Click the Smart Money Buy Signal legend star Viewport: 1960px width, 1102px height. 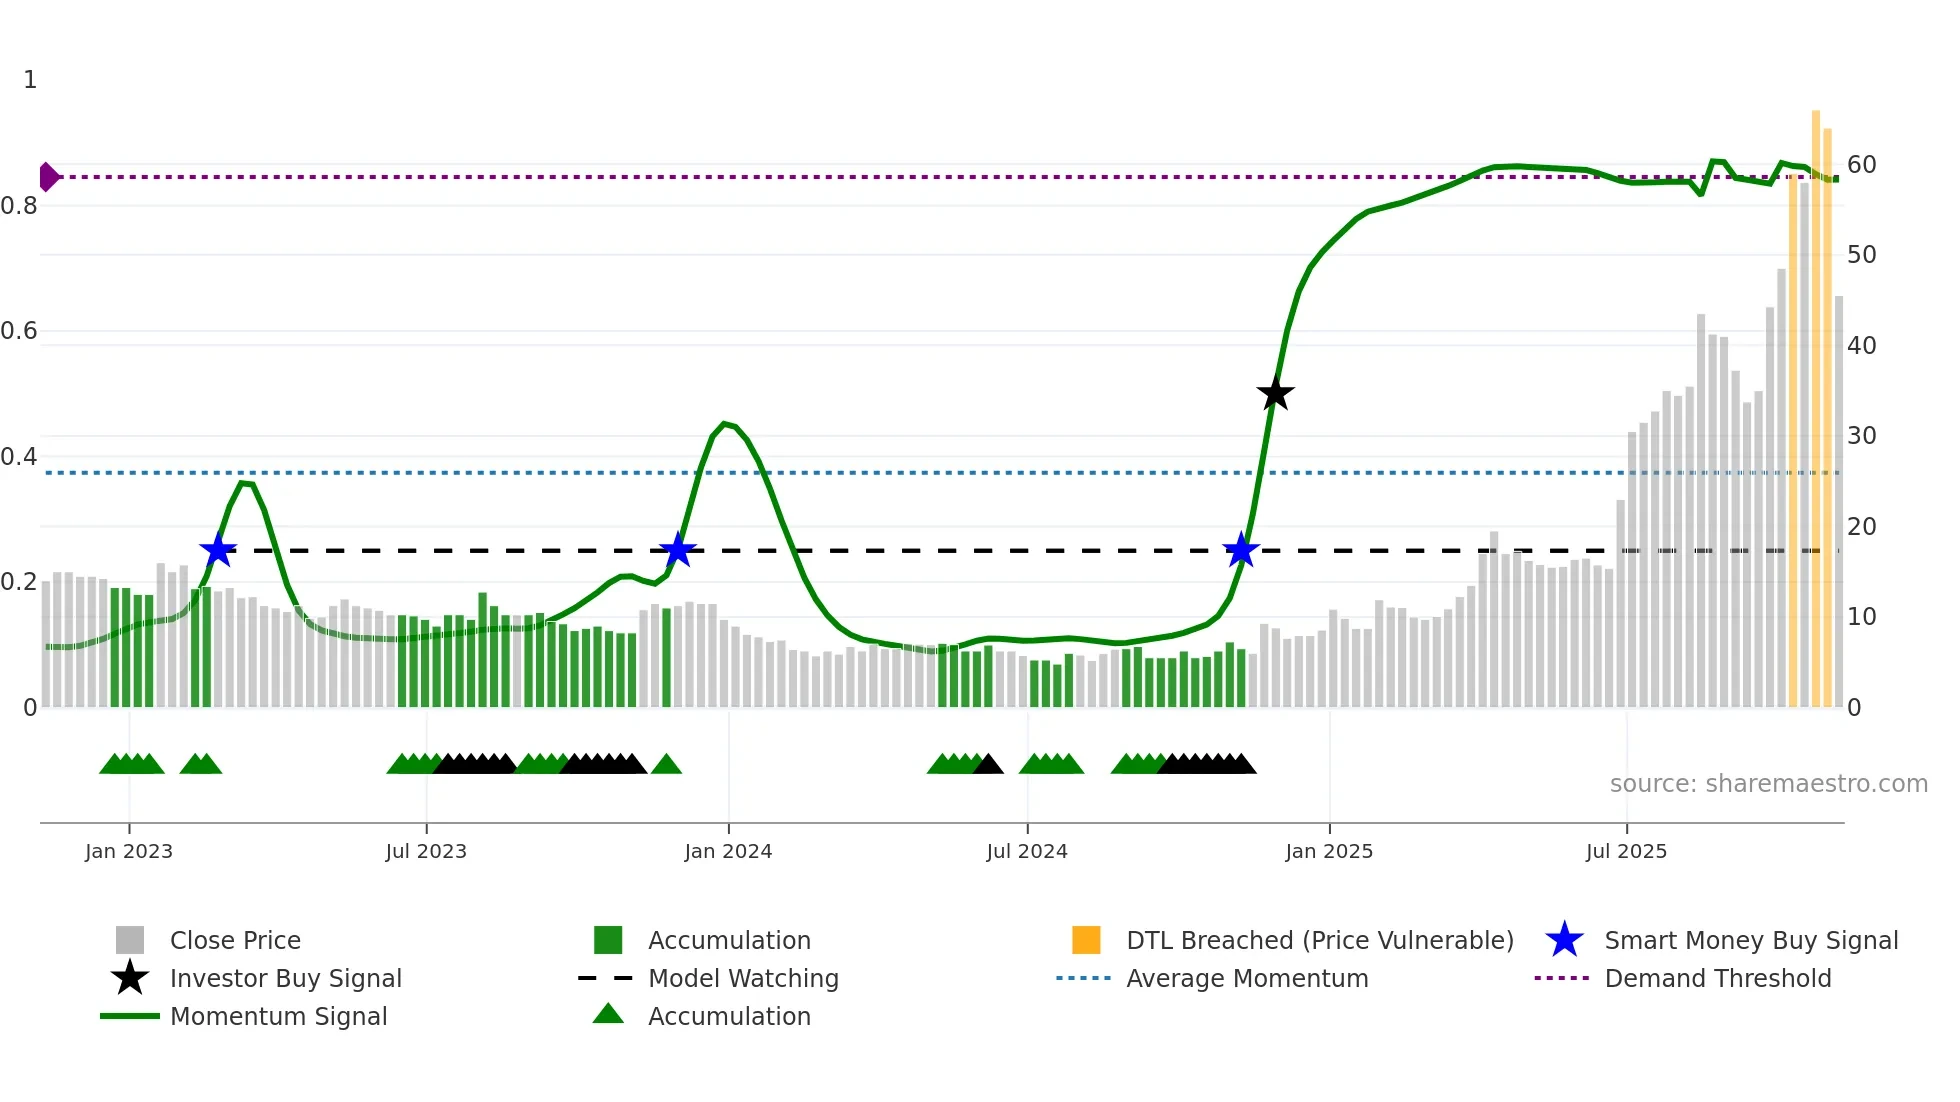click(x=1564, y=940)
